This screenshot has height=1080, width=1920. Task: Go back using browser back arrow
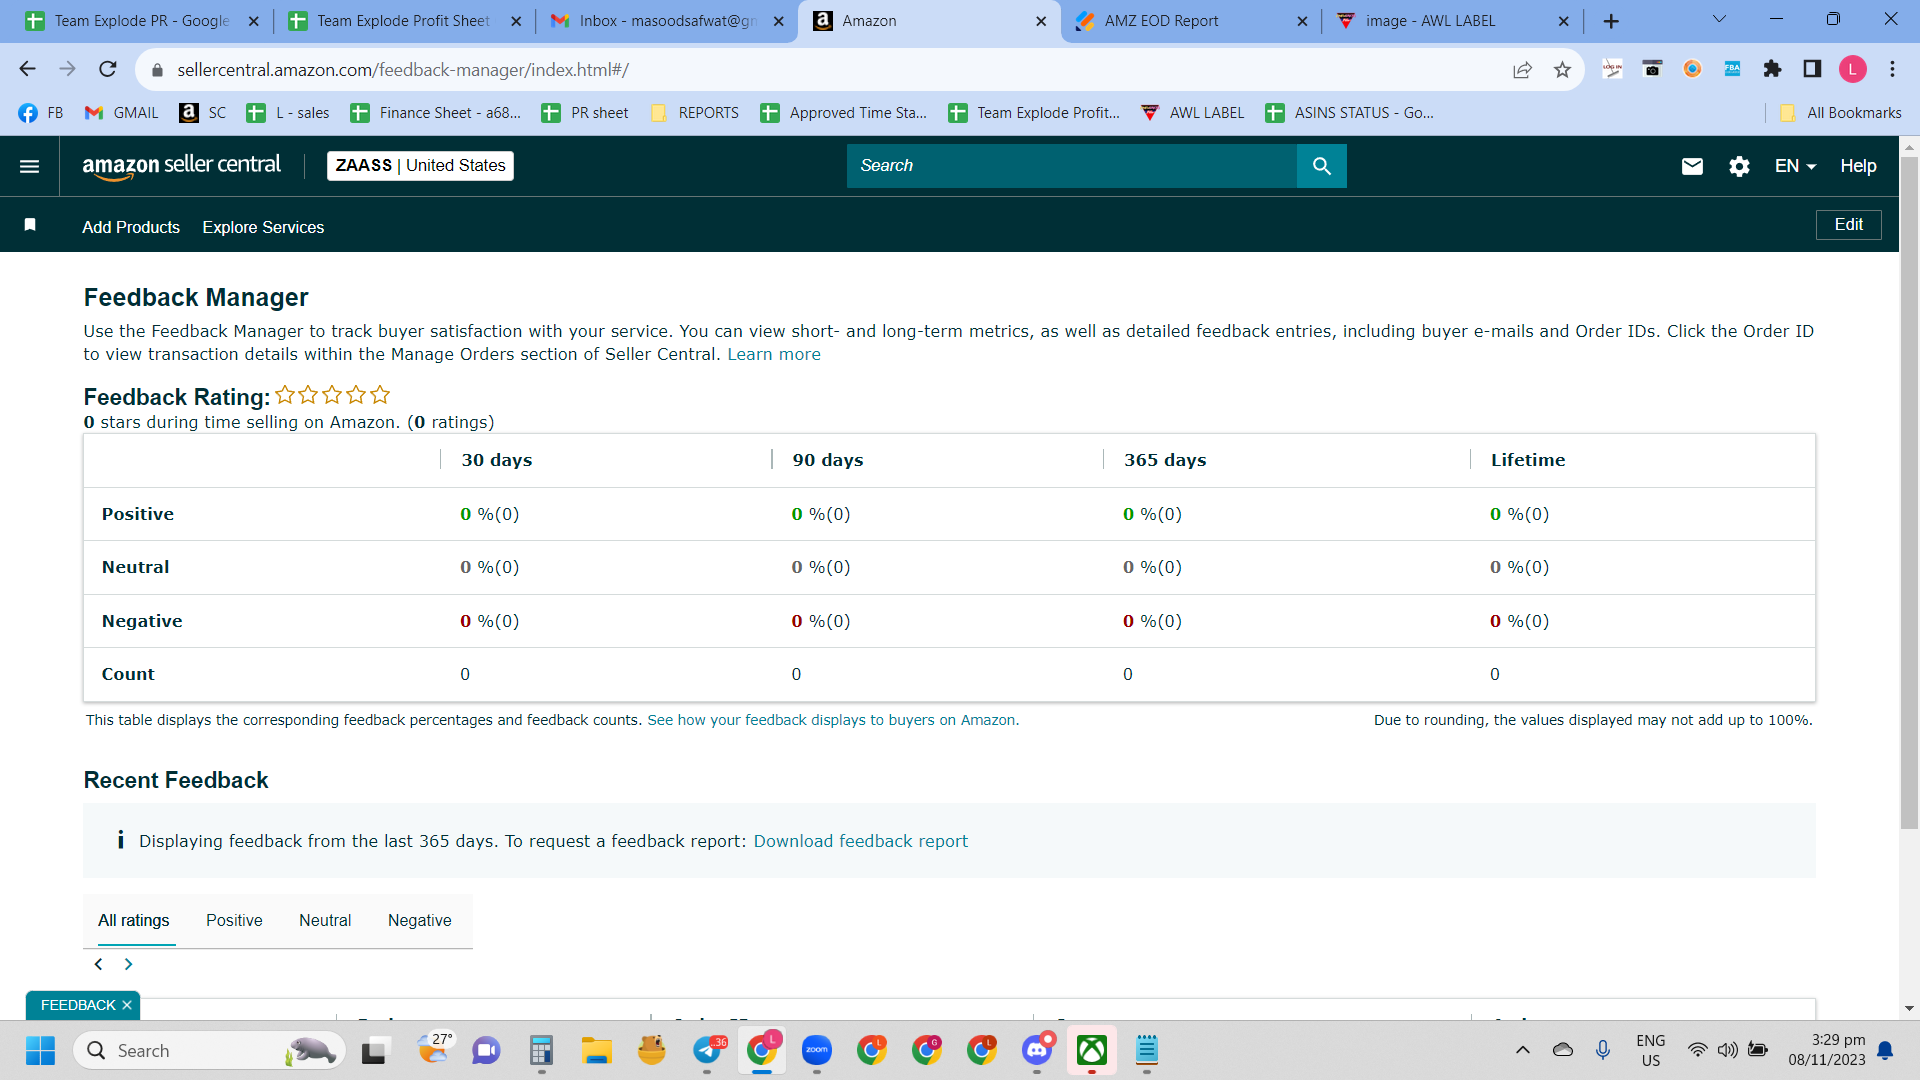[27, 69]
